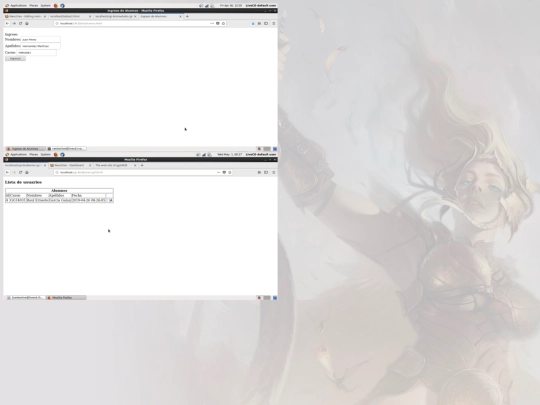Close the Ingreso de Alumnos tab

tap(180, 16)
